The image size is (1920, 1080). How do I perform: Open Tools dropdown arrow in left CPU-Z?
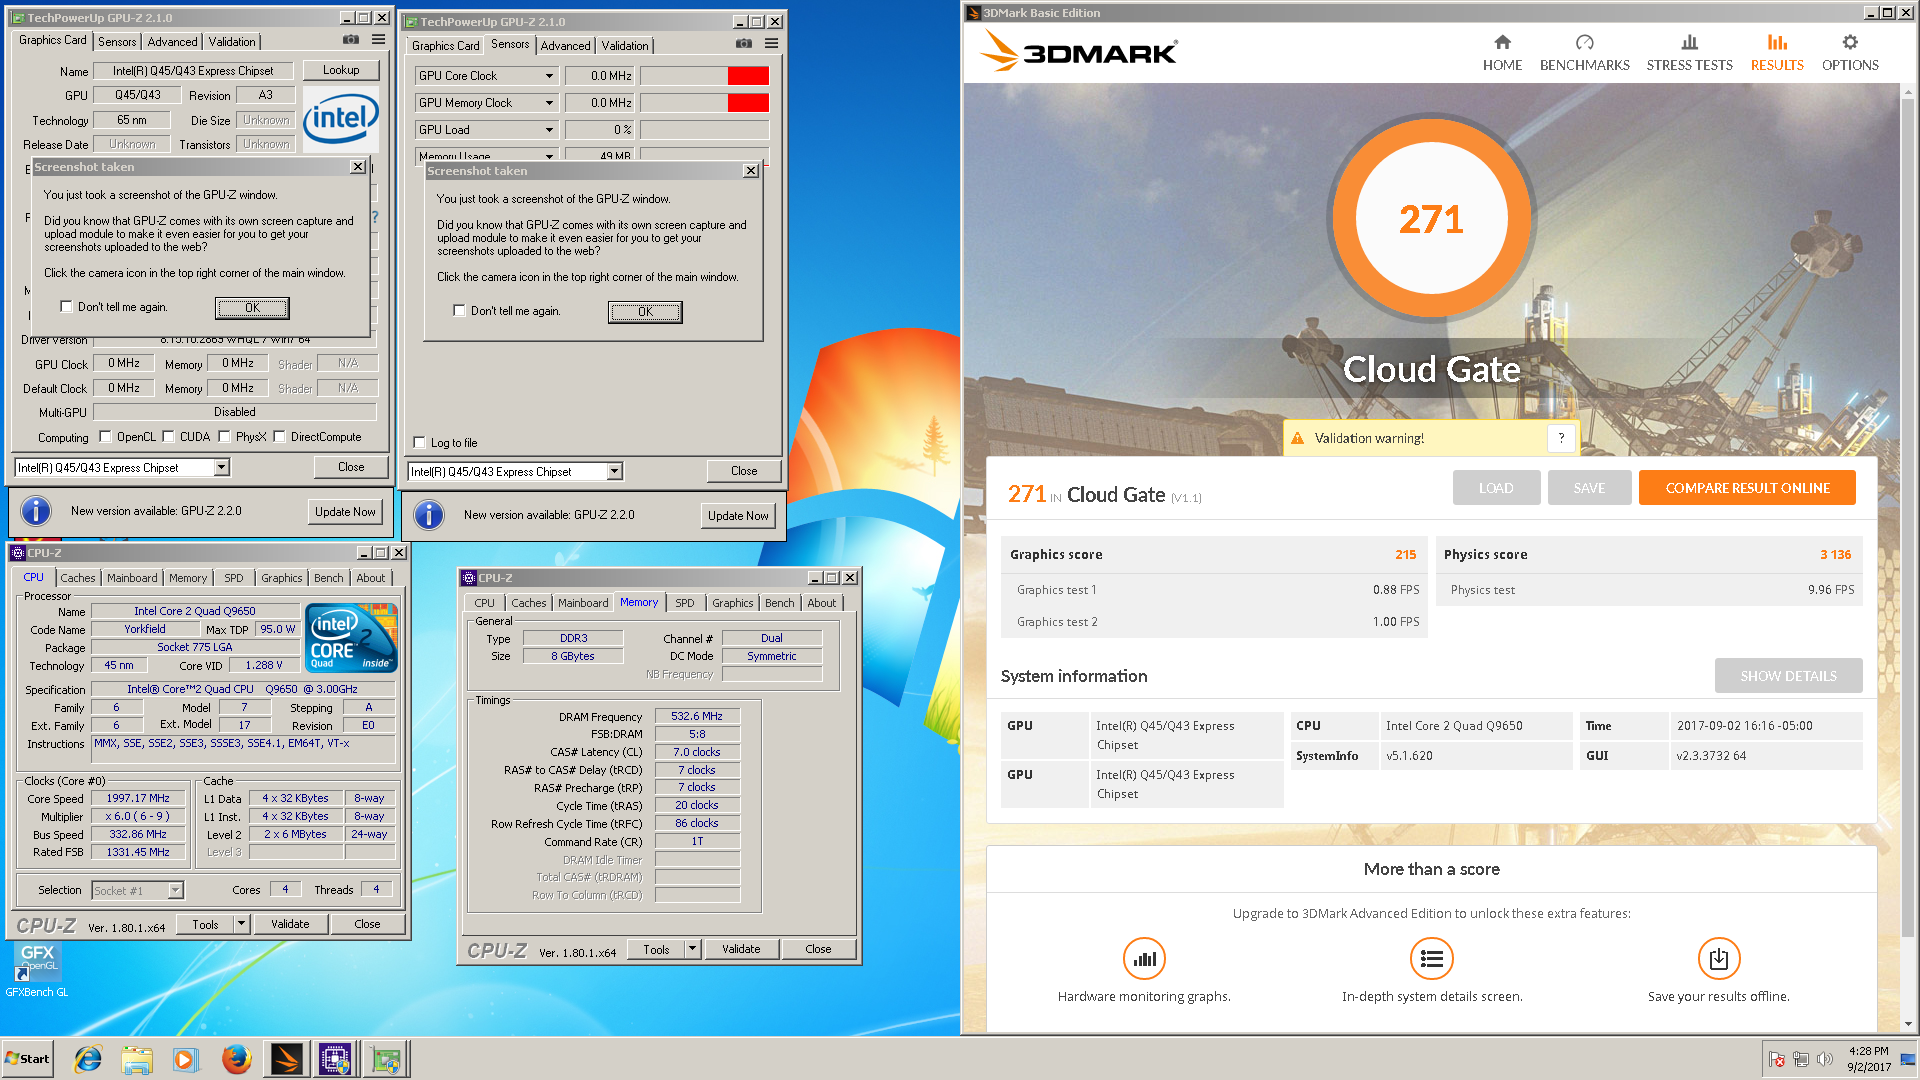pos(241,924)
